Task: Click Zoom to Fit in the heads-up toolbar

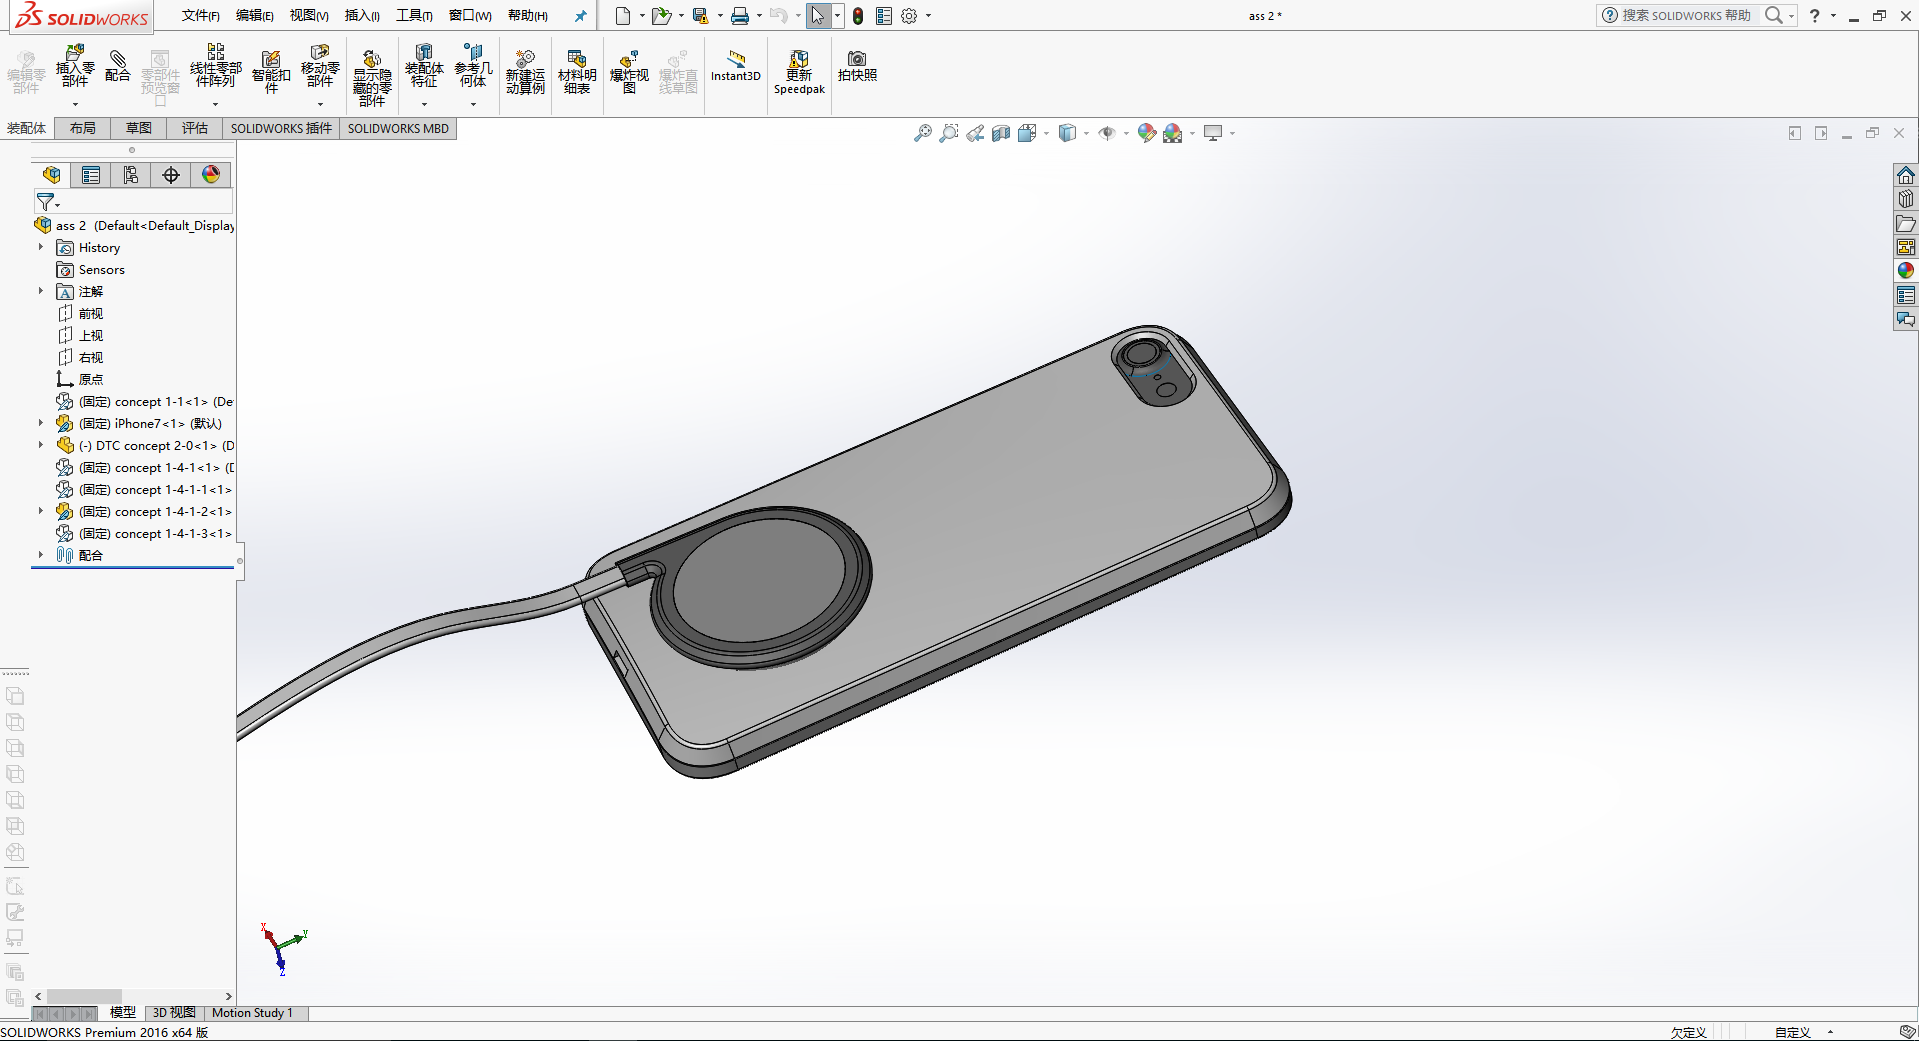Action: tap(921, 133)
